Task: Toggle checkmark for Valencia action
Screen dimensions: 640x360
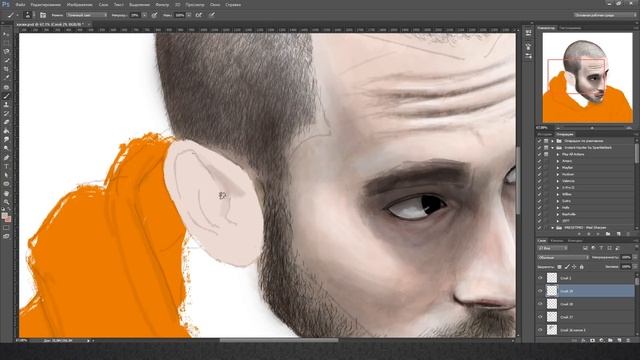Action: tap(539, 181)
